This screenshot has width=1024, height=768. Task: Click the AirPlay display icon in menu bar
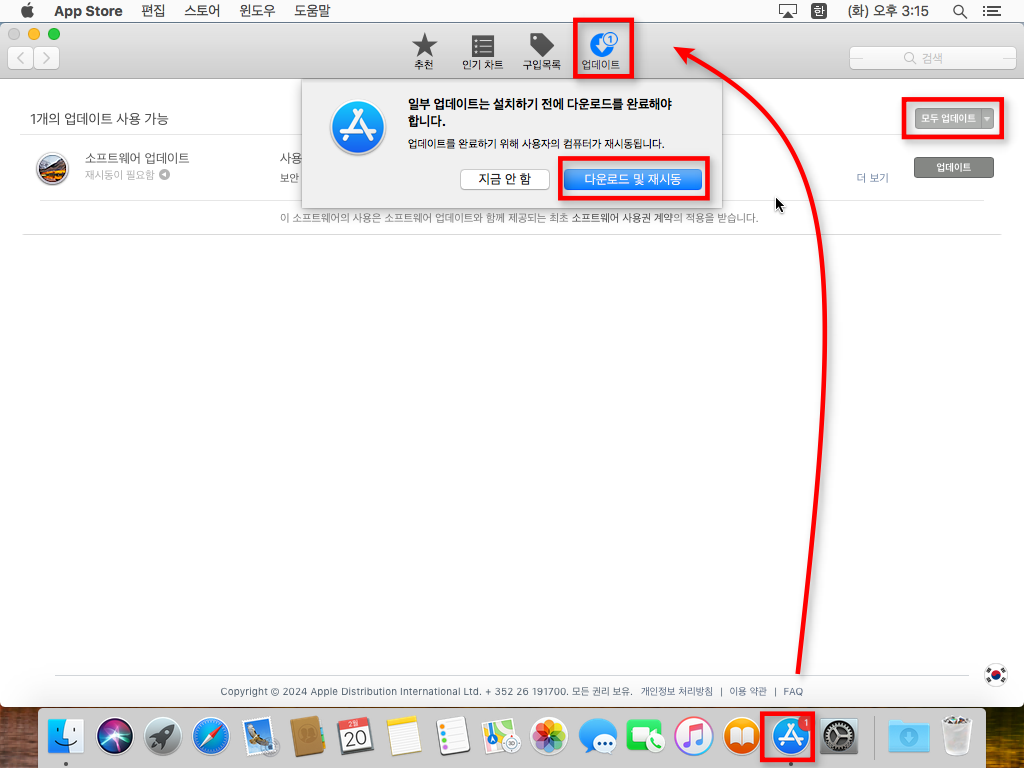(788, 11)
